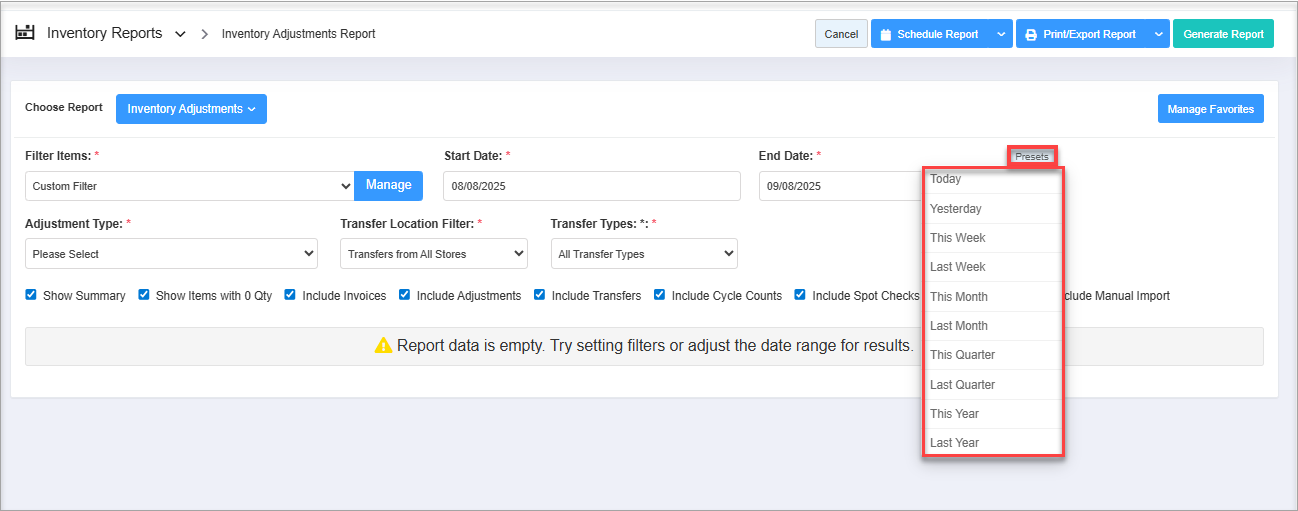Click the yellow warning icon

[x=383, y=346]
